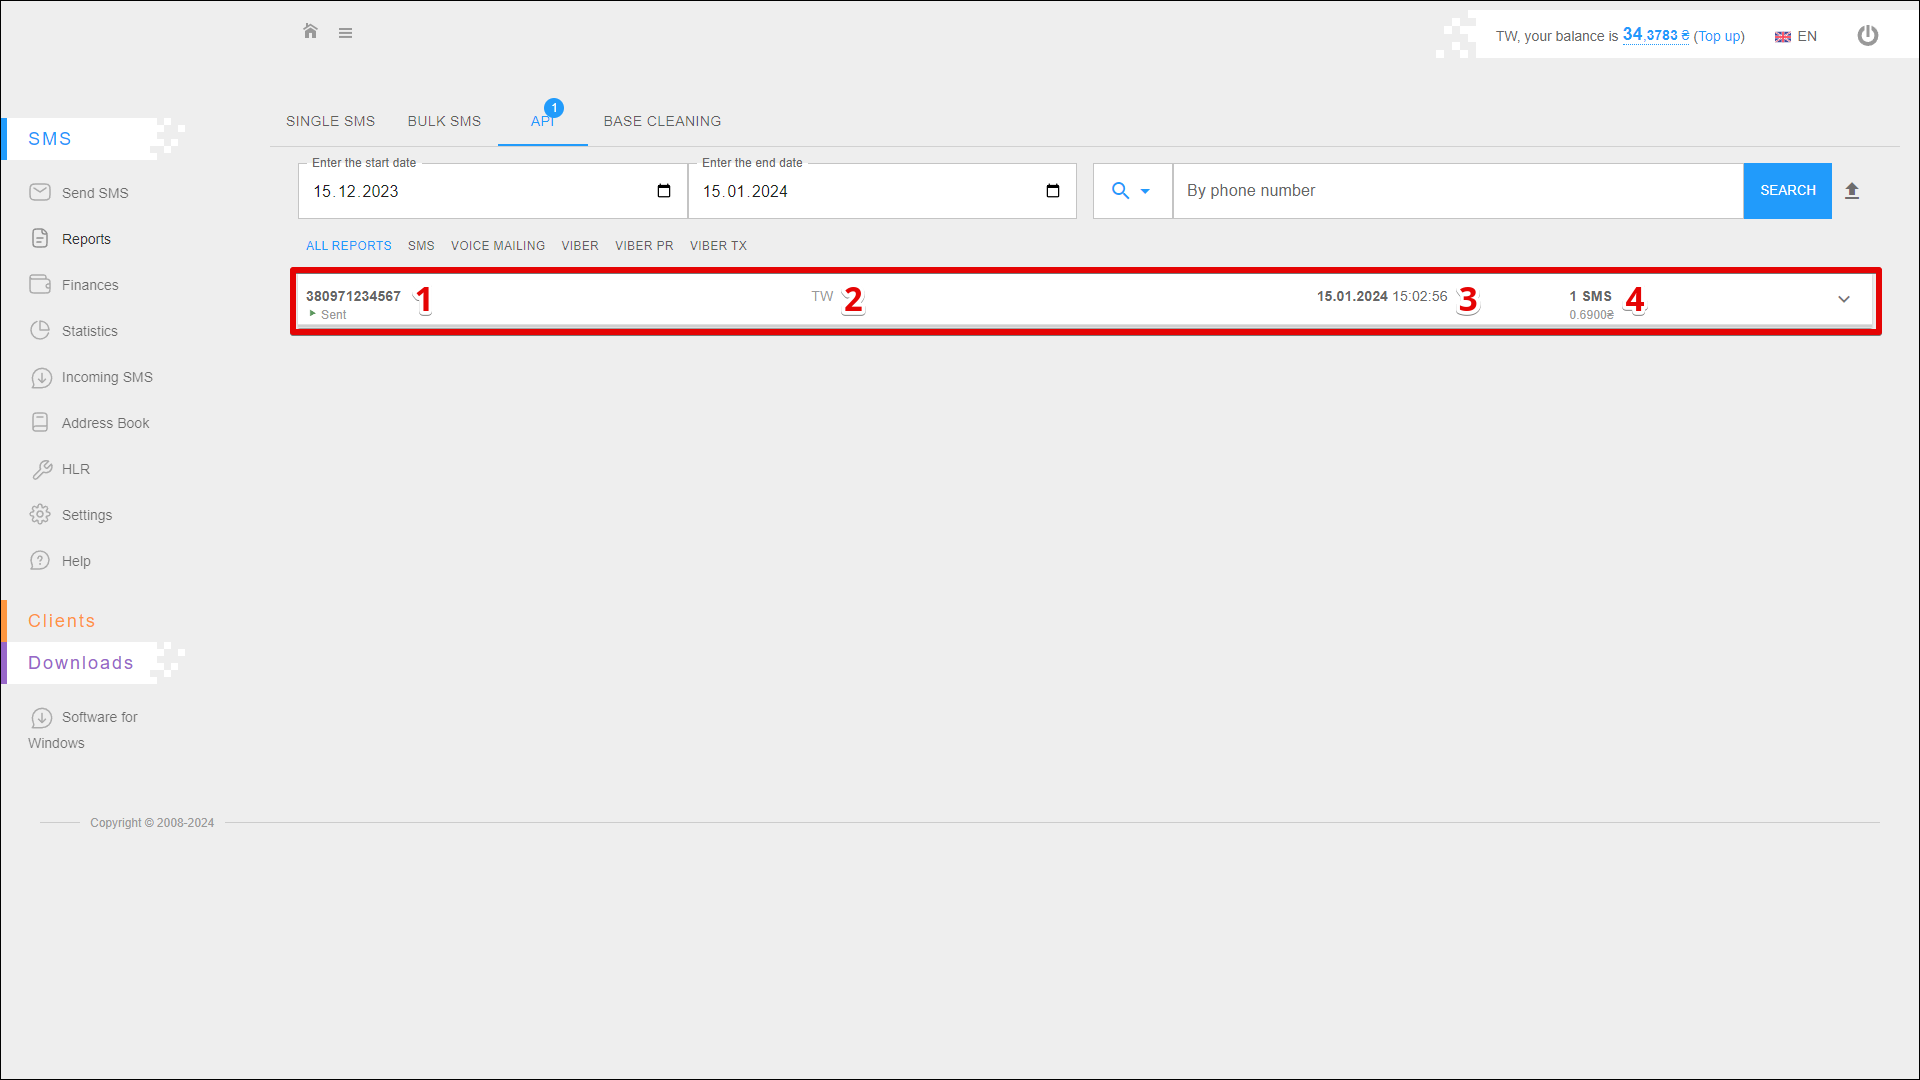
Task: Click the By phone number field
Action: (1457, 191)
